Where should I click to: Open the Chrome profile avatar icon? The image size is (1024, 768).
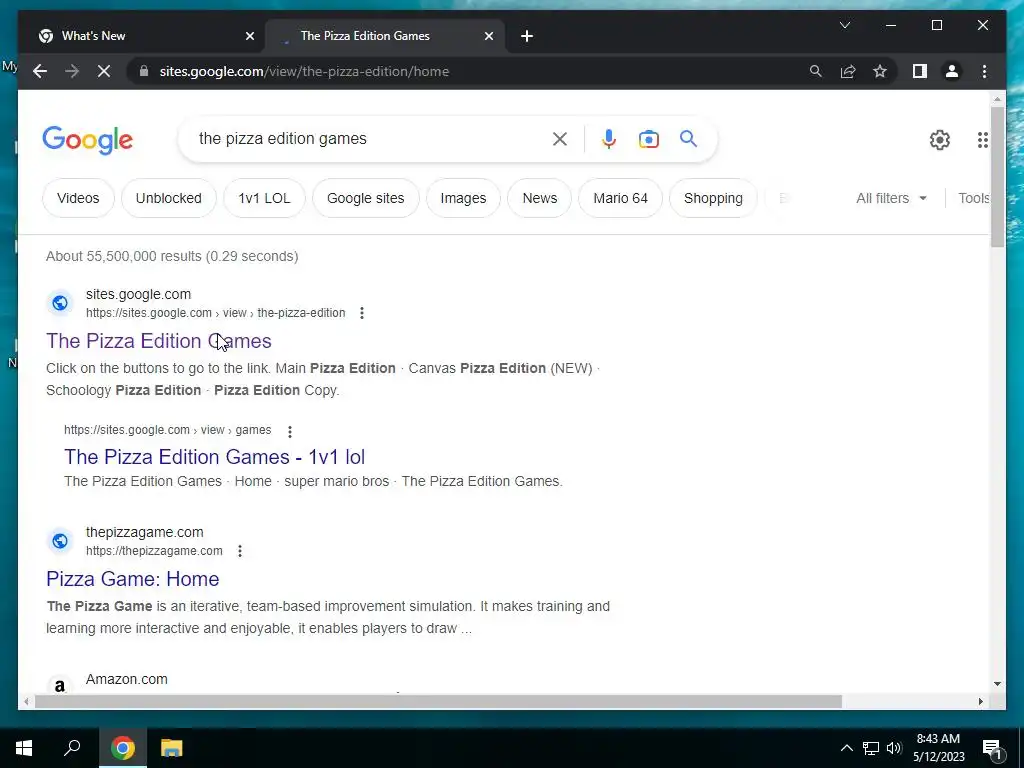[952, 71]
